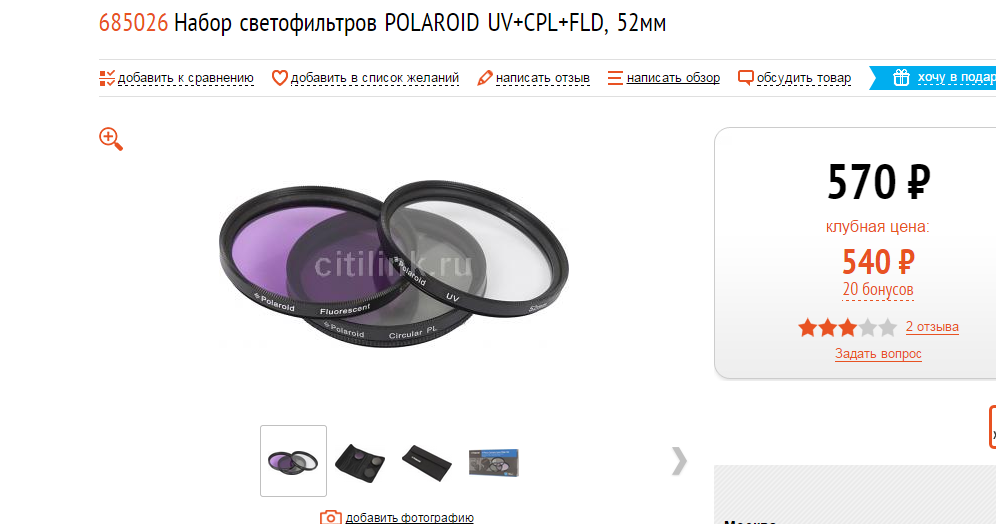
Task: Click the 20 бонусов link
Action: pyautogui.click(x=878, y=290)
